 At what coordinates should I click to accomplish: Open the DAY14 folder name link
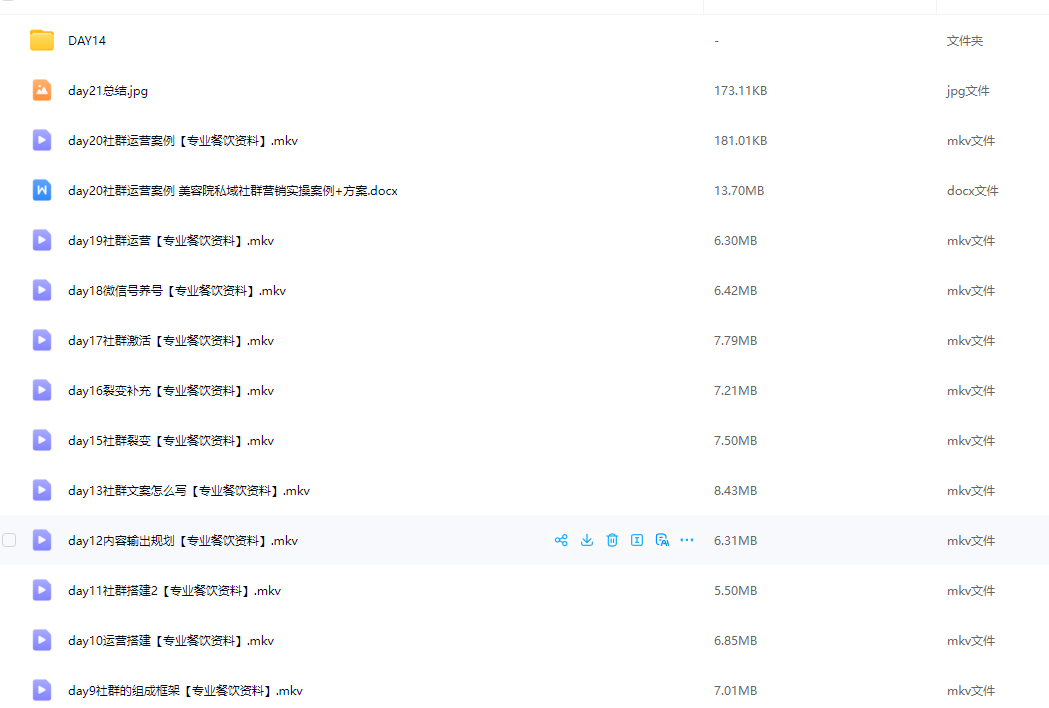(87, 41)
